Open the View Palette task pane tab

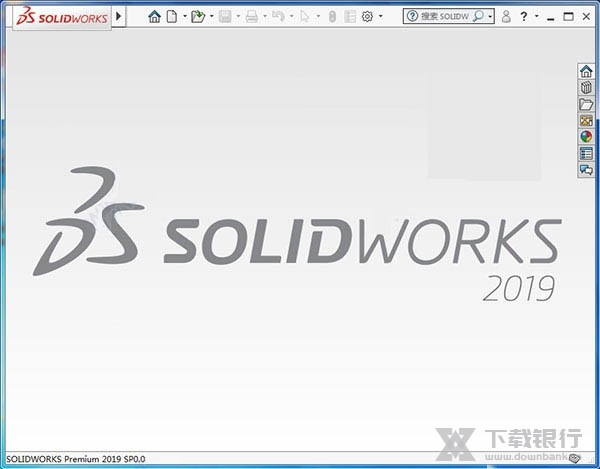pos(586,121)
